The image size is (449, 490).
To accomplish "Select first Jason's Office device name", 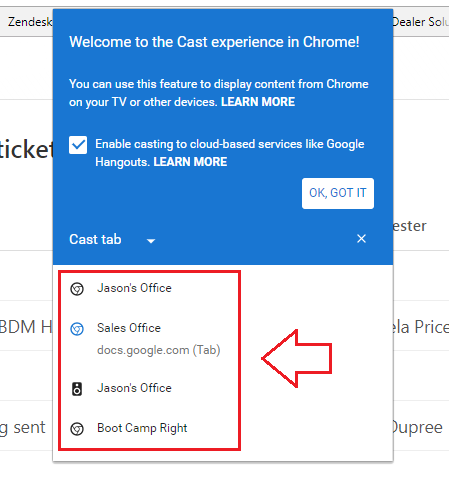I will point(134,288).
